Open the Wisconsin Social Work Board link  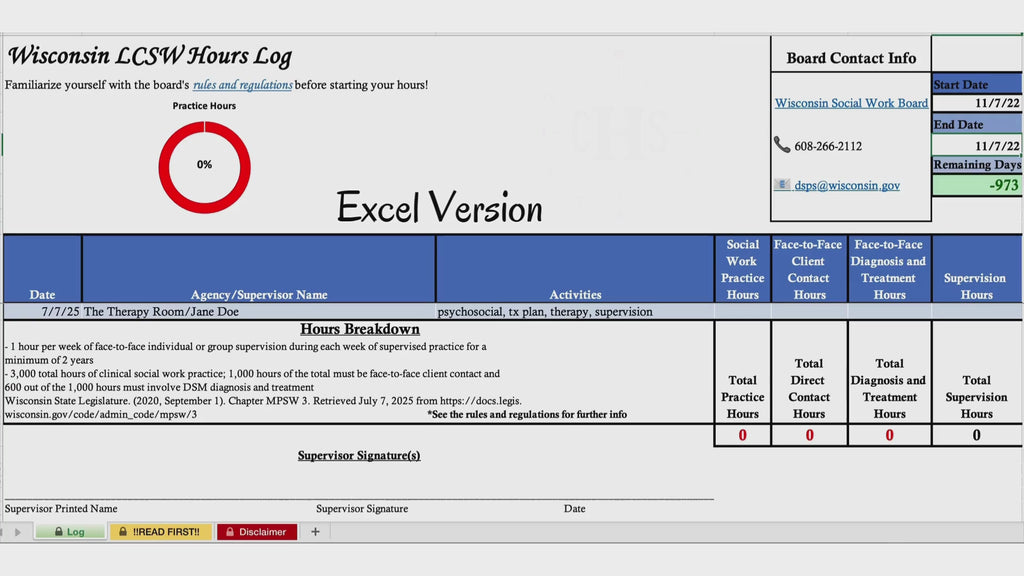pyautogui.click(x=851, y=103)
